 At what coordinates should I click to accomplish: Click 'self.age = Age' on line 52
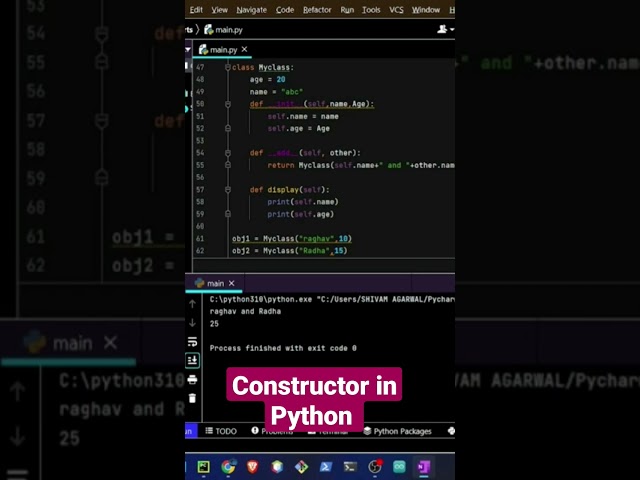298,129
